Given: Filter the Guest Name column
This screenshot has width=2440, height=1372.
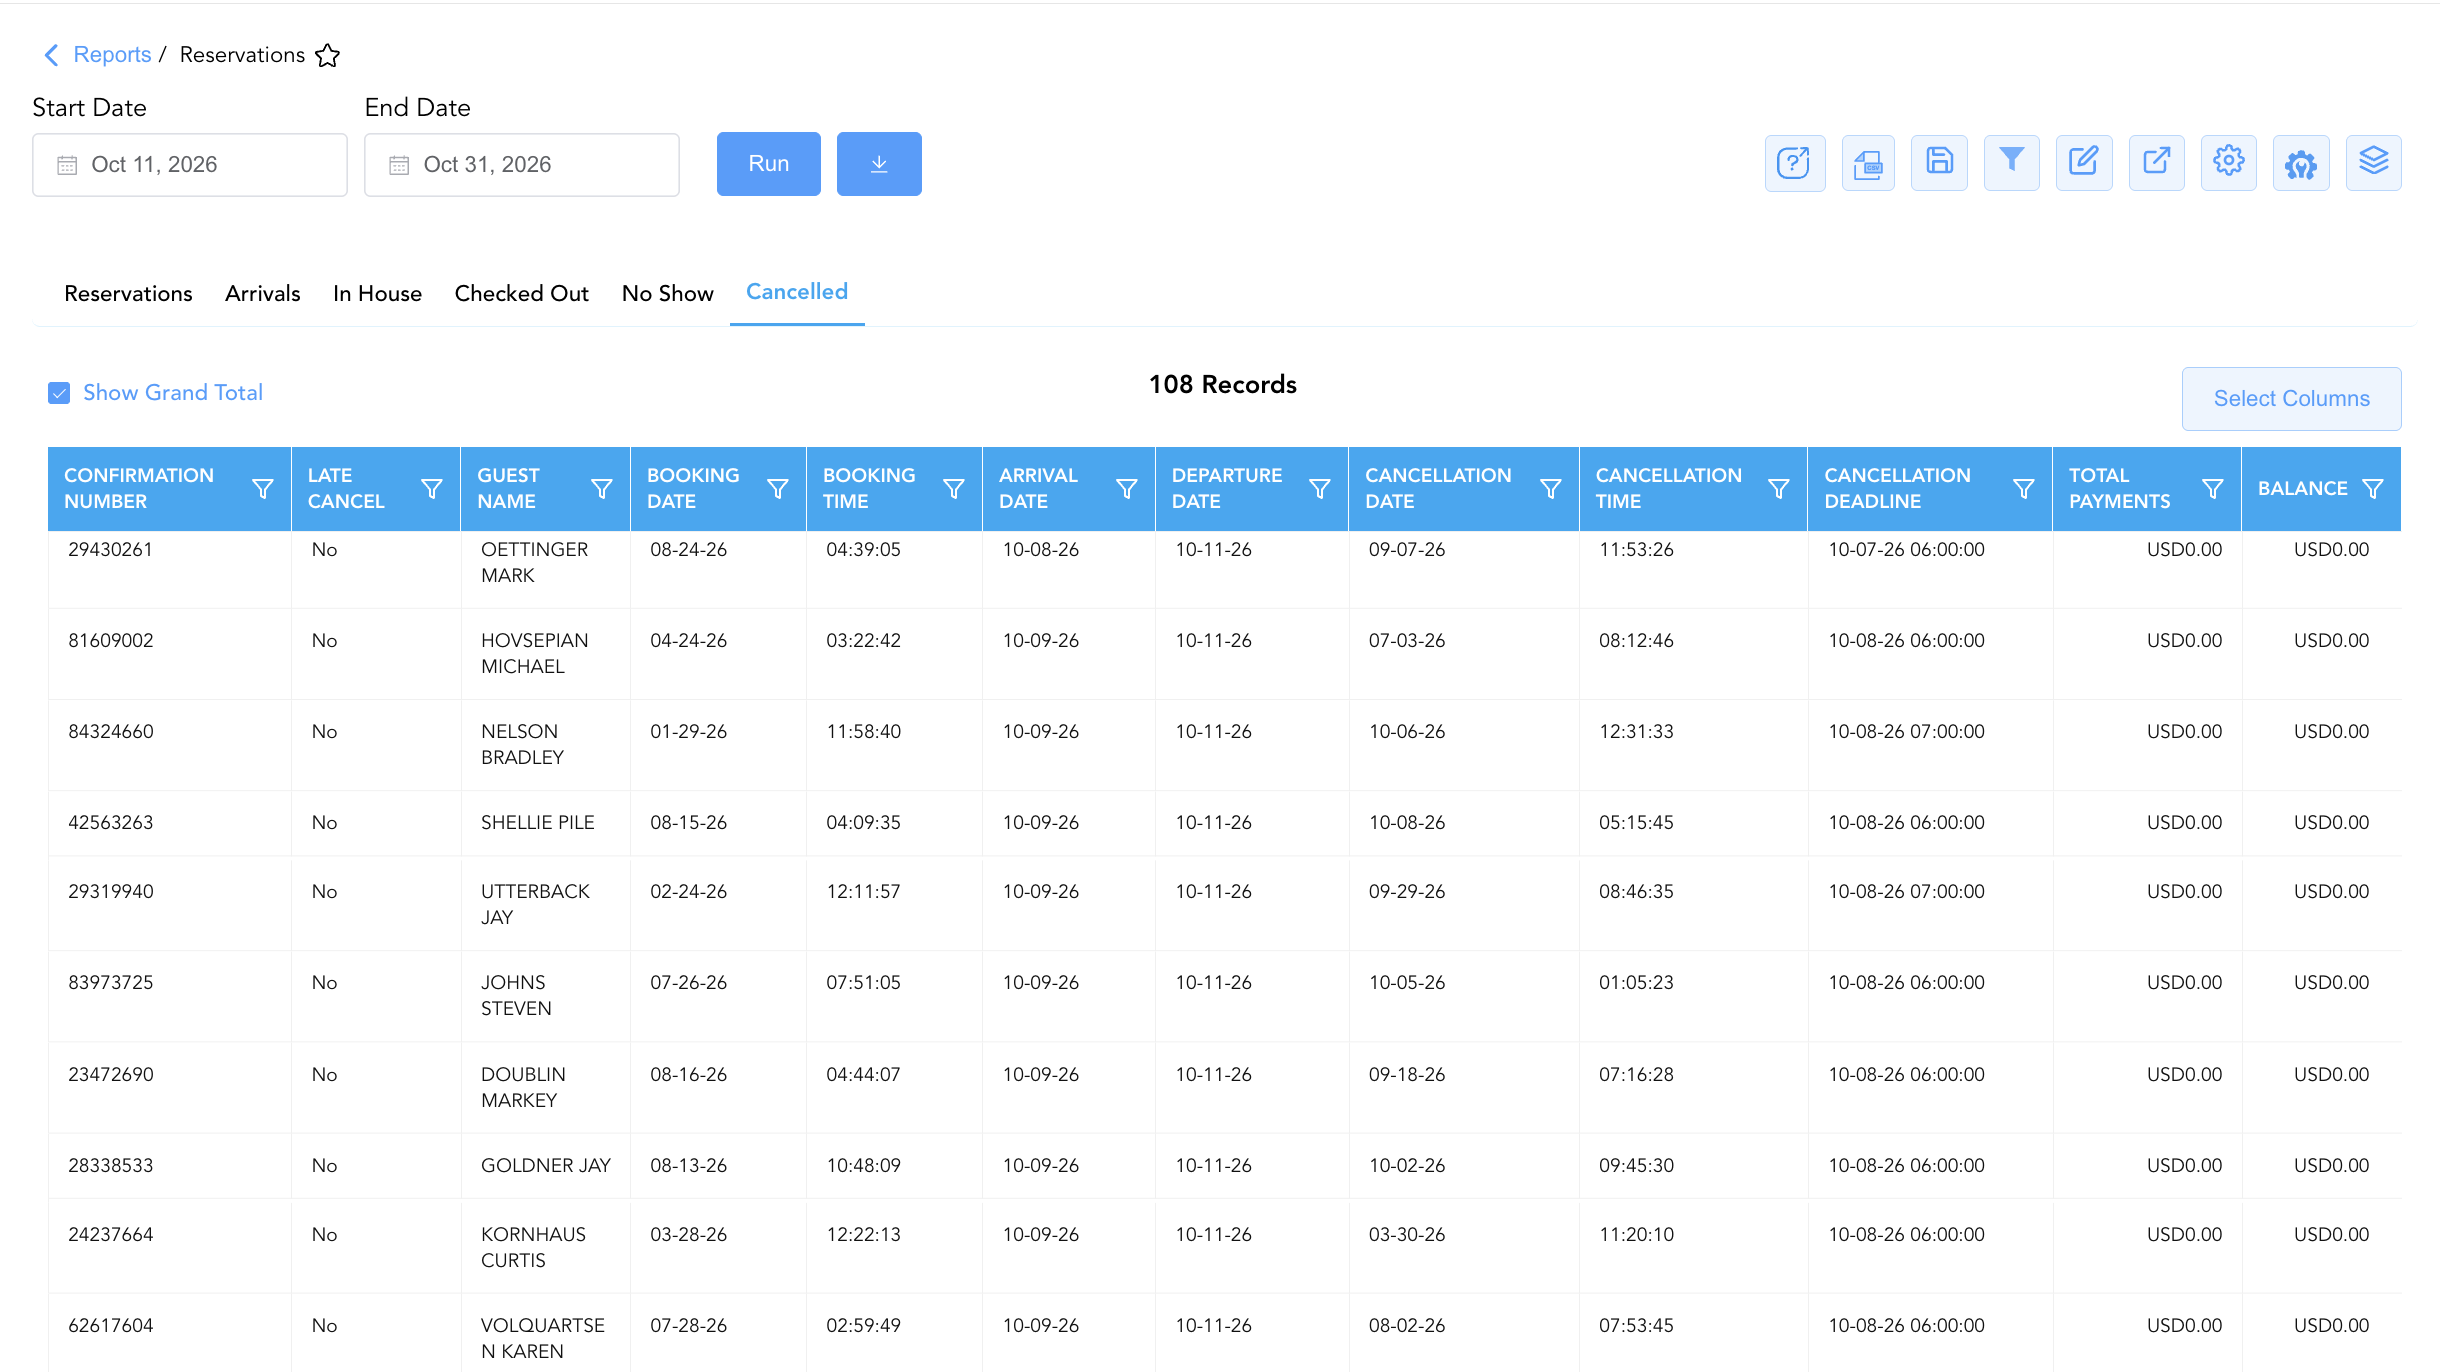Looking at the screenshot, I should pos(602,489).
